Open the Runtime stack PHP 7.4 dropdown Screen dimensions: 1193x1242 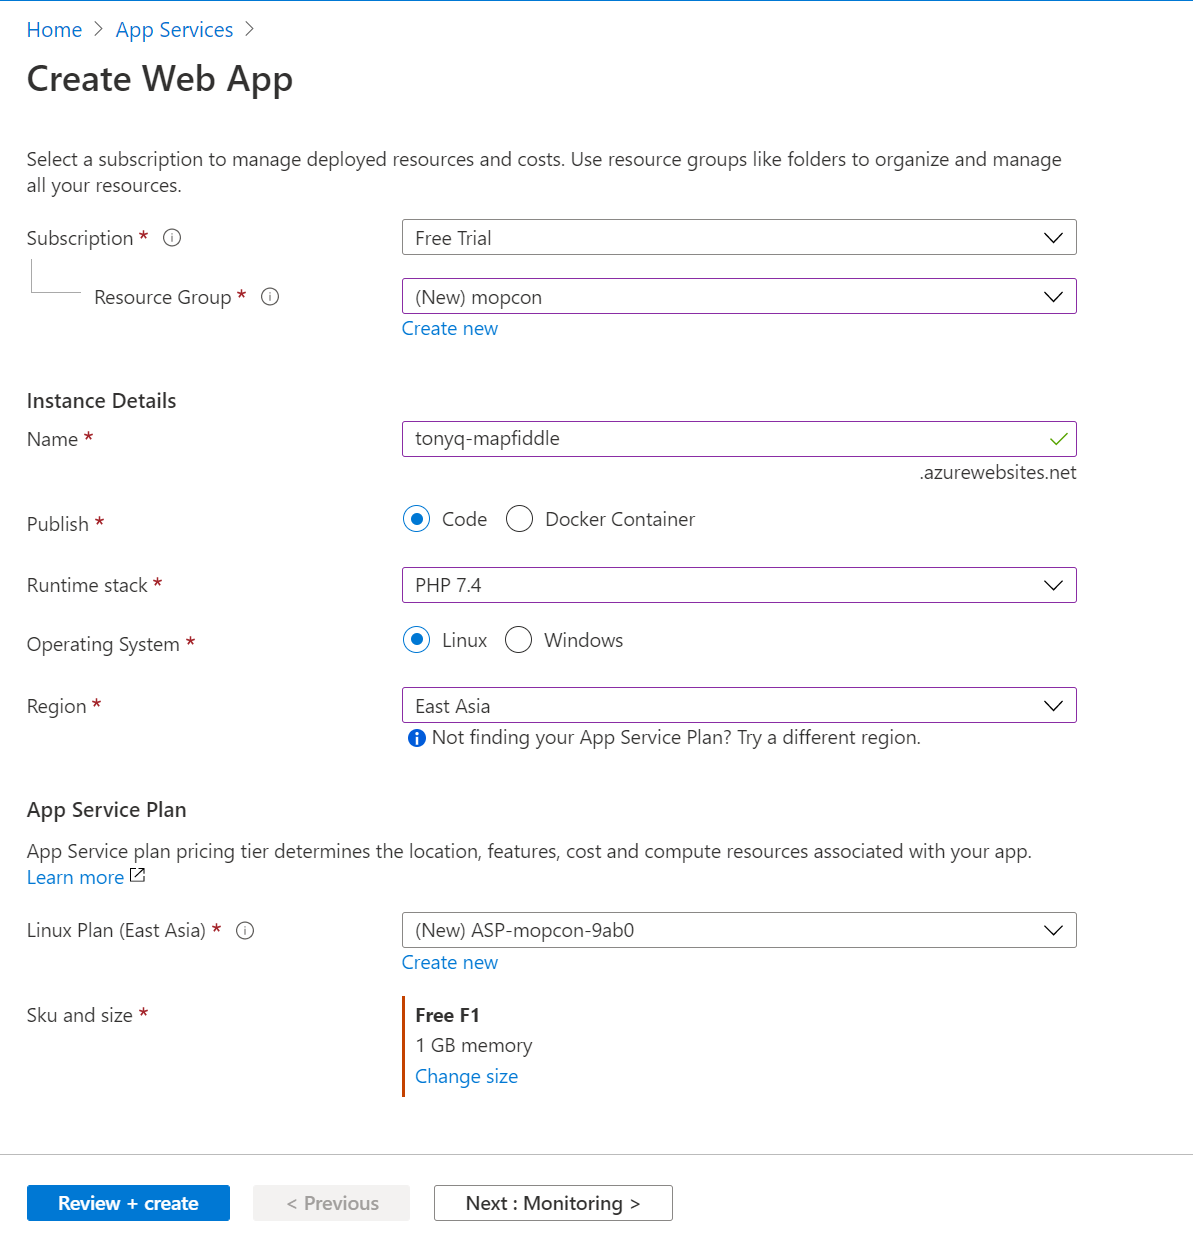739,585
